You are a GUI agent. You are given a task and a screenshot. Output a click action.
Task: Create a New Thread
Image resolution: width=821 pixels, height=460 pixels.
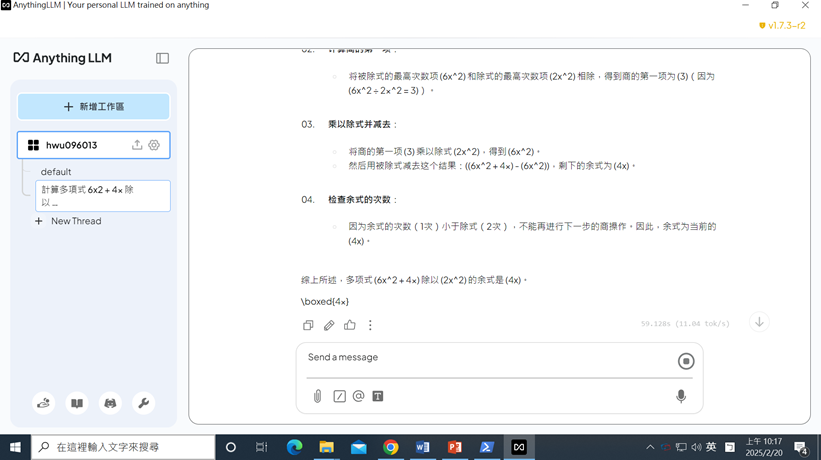coord(75,221)
